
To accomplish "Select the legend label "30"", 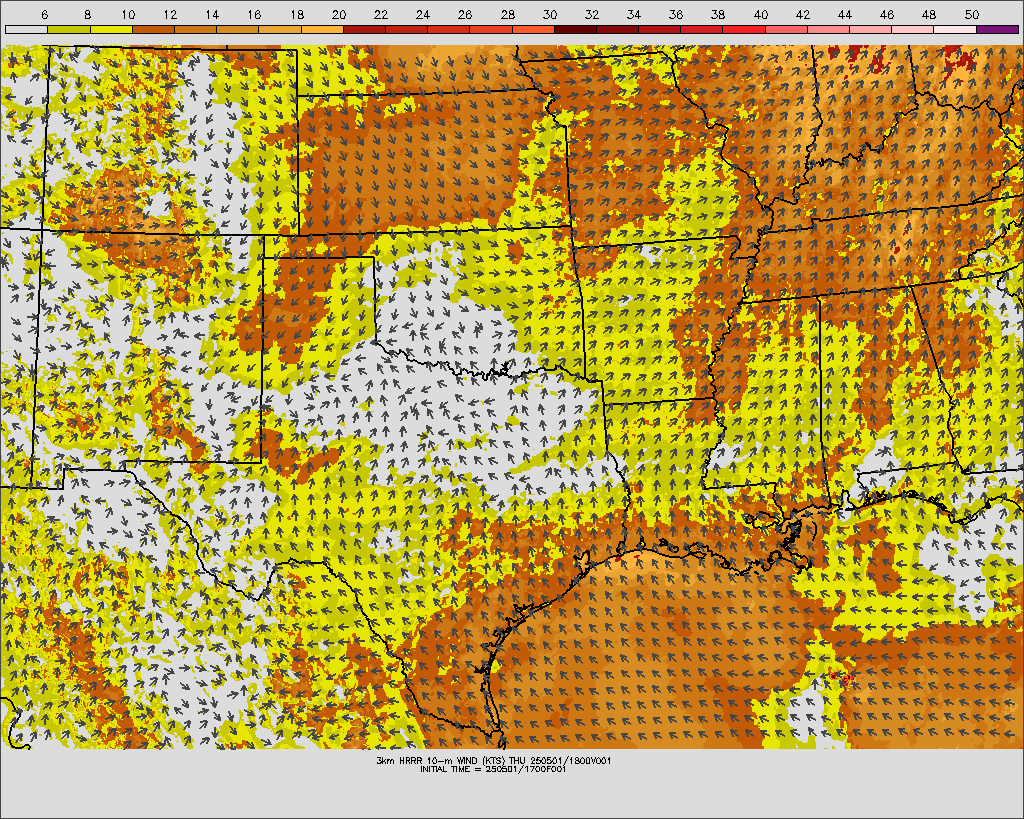I will point(550,14).
